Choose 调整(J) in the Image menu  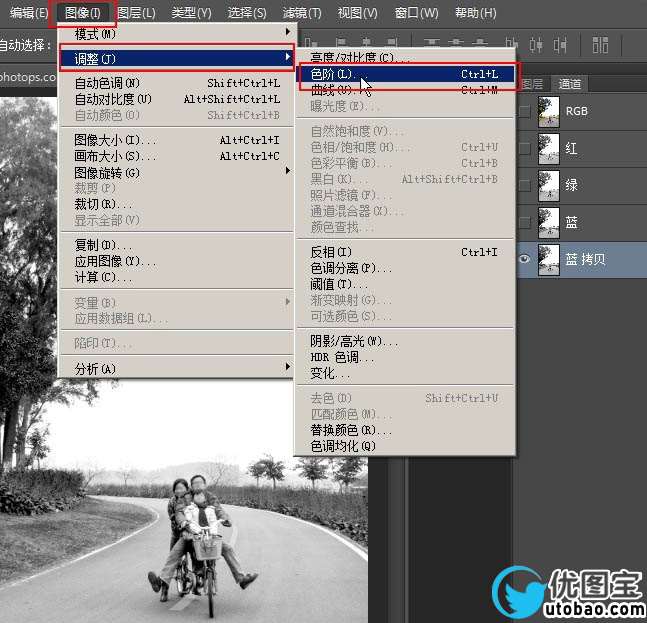(x=176, y=59)
